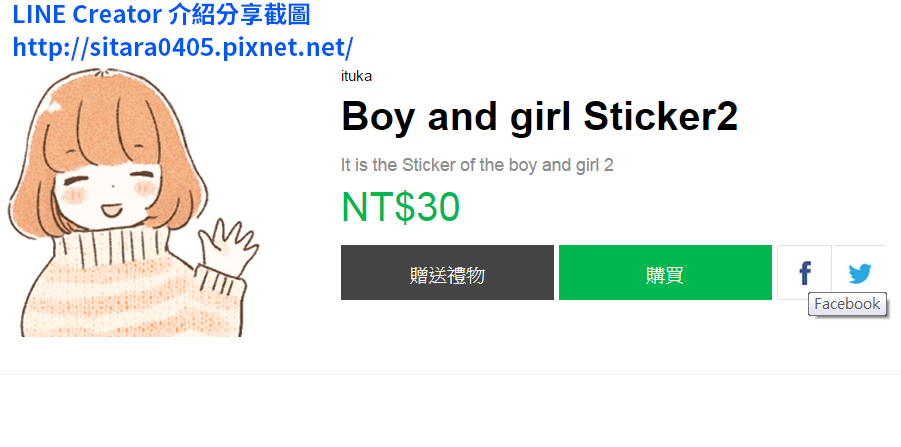The height and width of the screenshot is (447, 901).
Task: Click the word Sticker2 in title
Action: coord(660,116)
